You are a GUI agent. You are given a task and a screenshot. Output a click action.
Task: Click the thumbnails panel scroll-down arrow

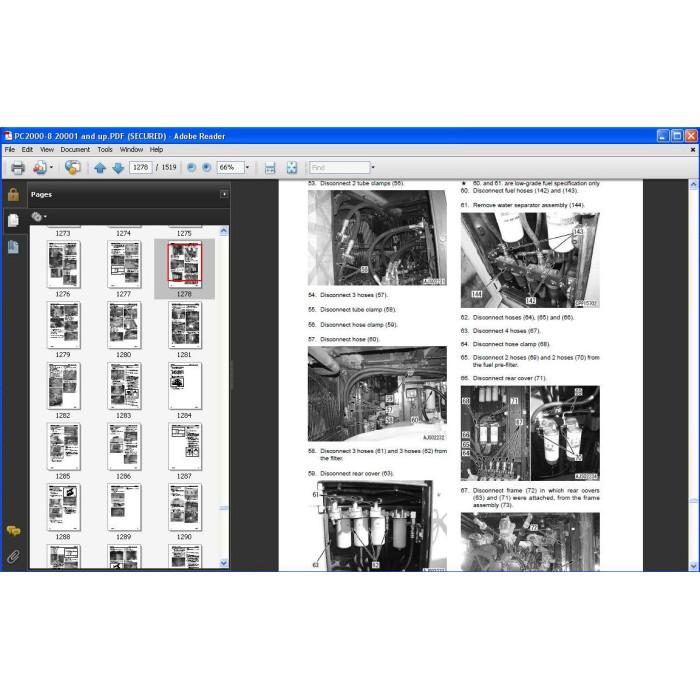(224, 563)
